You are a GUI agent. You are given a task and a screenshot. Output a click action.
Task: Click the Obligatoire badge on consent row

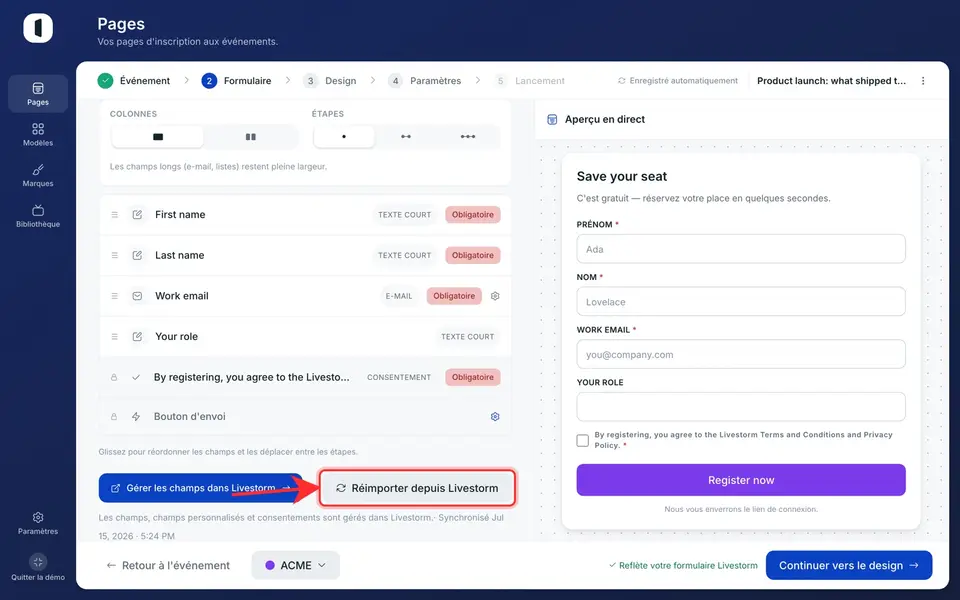(x=473, y=377)
